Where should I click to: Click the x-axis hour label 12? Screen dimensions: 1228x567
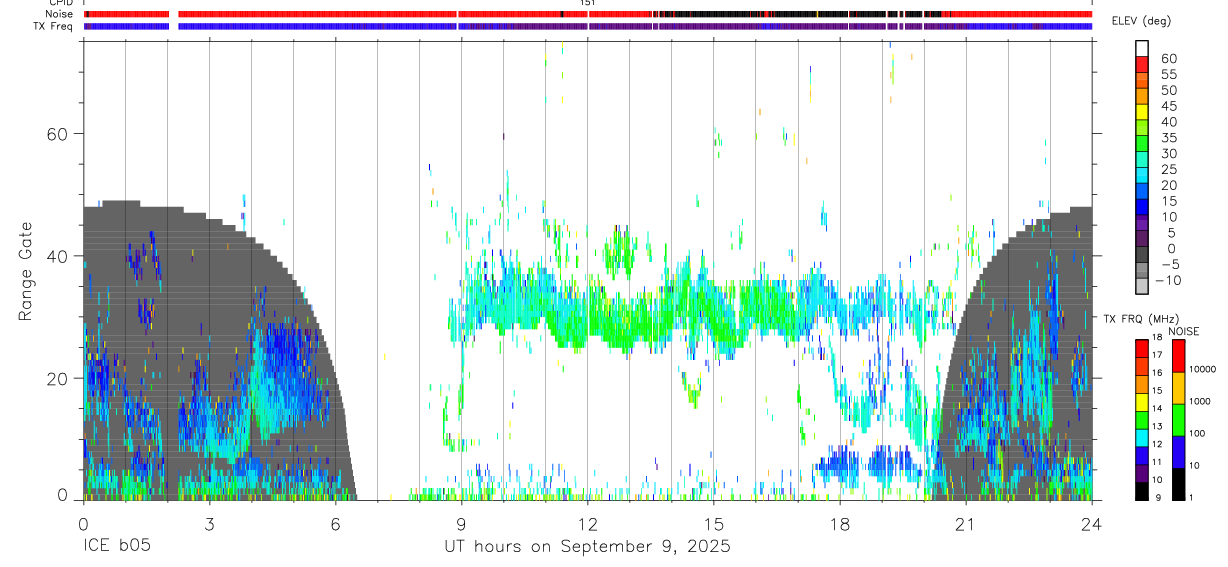coord(587,523)
